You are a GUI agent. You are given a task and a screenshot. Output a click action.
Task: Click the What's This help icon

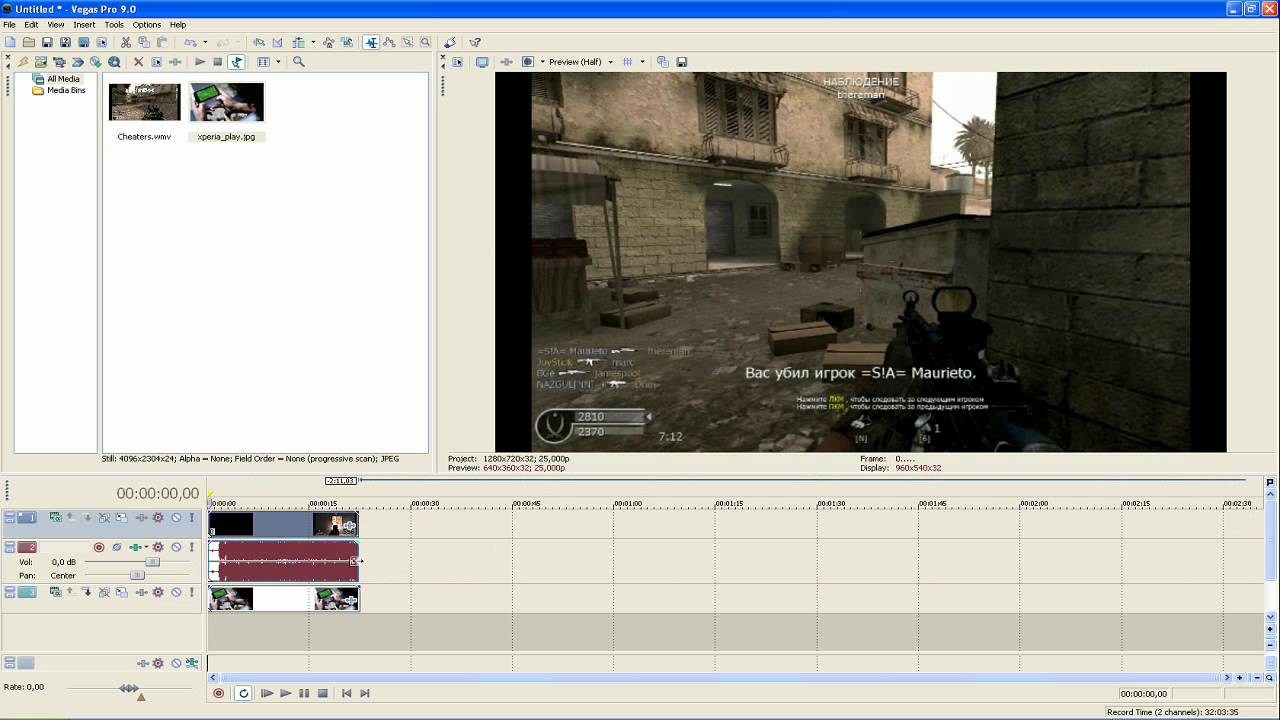click(x=475, y=42)
